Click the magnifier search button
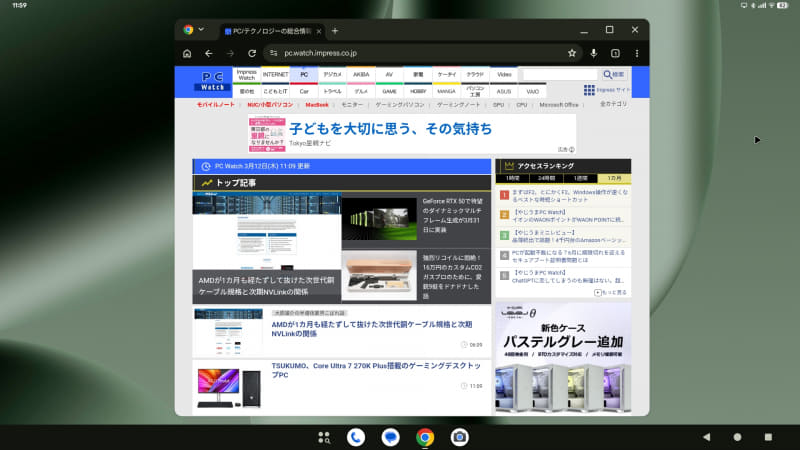The height and width of the screenshot is (450, 800). [614, 74]
